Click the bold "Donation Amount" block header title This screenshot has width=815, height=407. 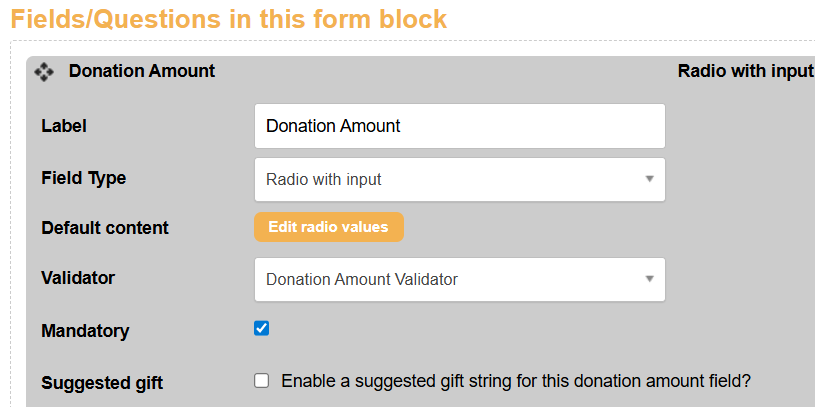[142, 71]
